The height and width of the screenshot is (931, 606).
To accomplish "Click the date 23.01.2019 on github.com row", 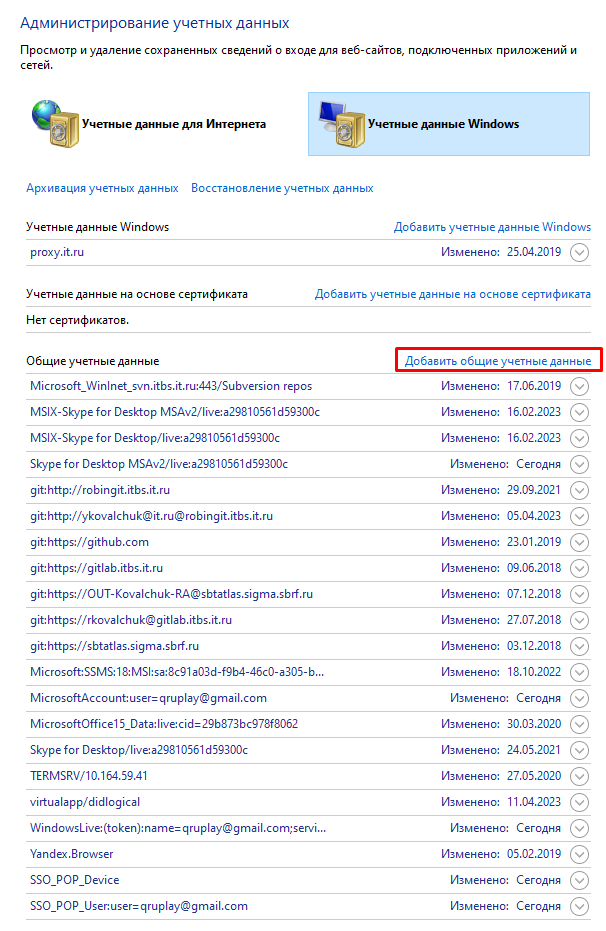I will [534, 543].
